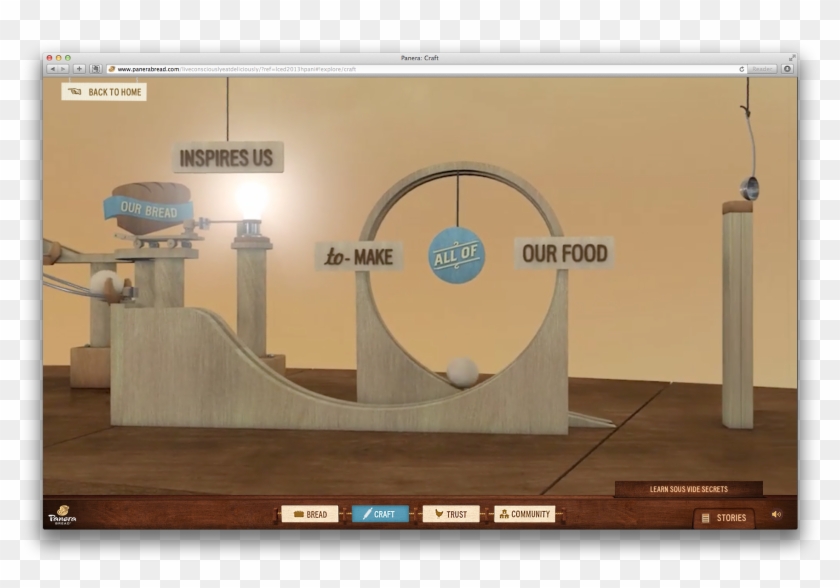Image resolution: width=840 pixels, height=588 pixels.
Task: Click the hanging spoon on rope
Action: 748,187
